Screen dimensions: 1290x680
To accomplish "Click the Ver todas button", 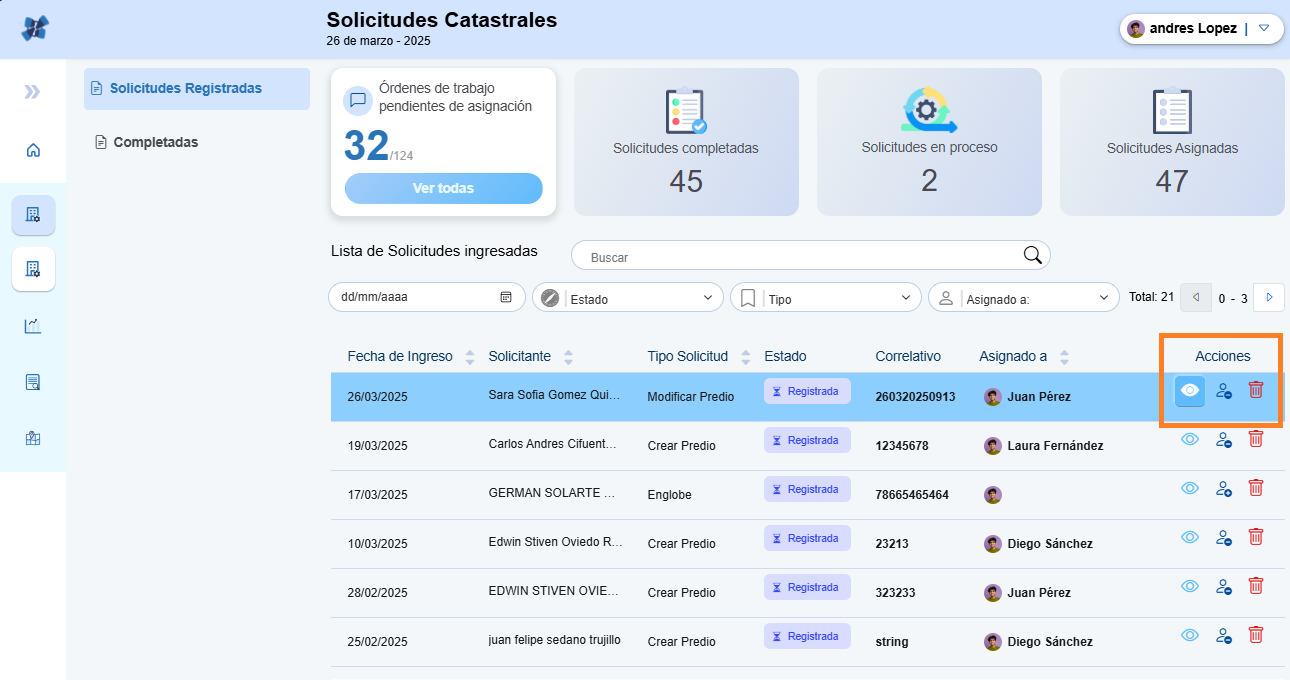I will (x=443, y=188).
